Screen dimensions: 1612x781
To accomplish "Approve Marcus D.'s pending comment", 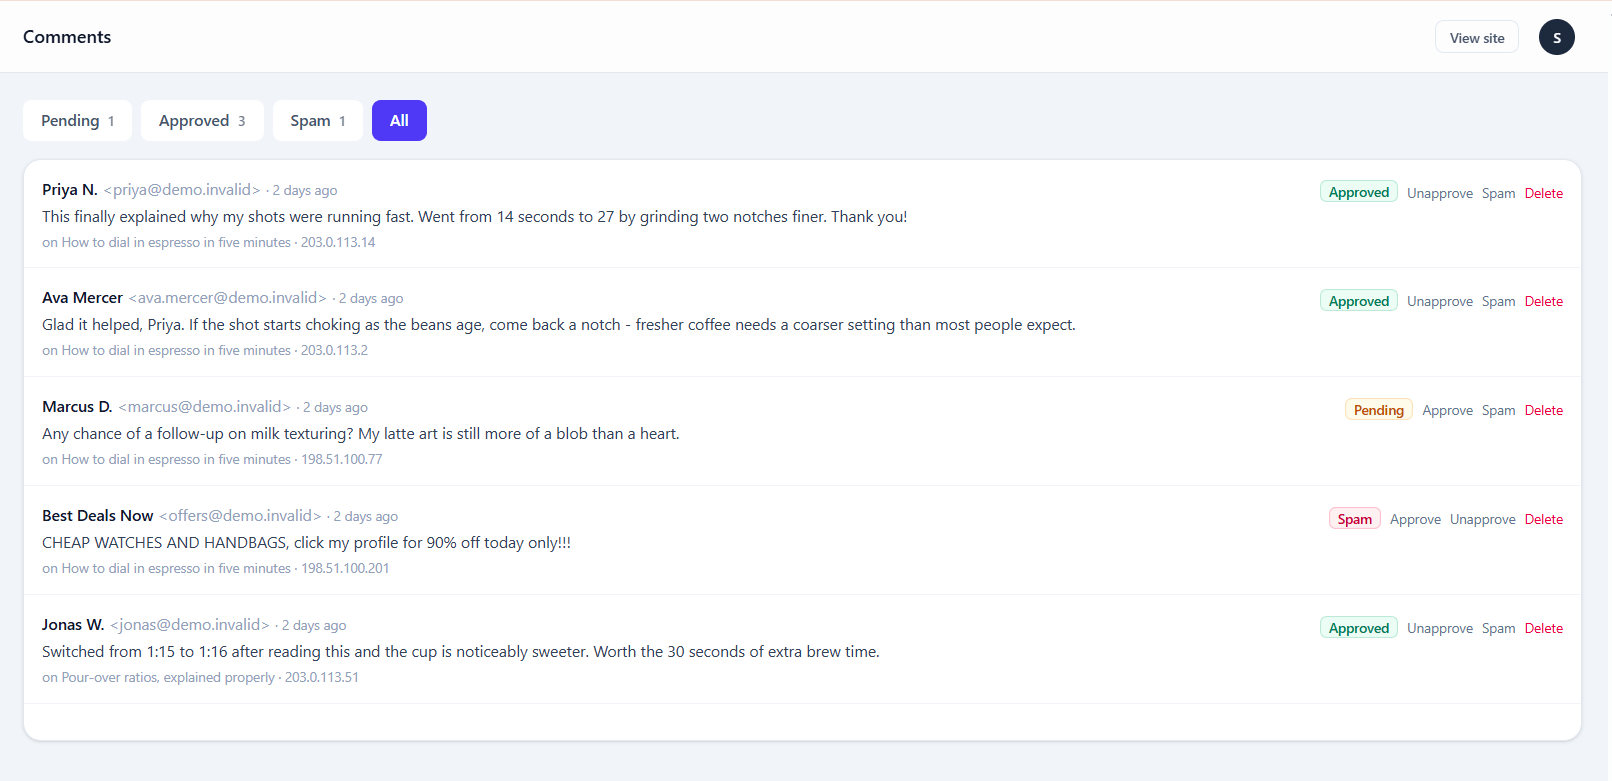I will tap(1447, 410).
